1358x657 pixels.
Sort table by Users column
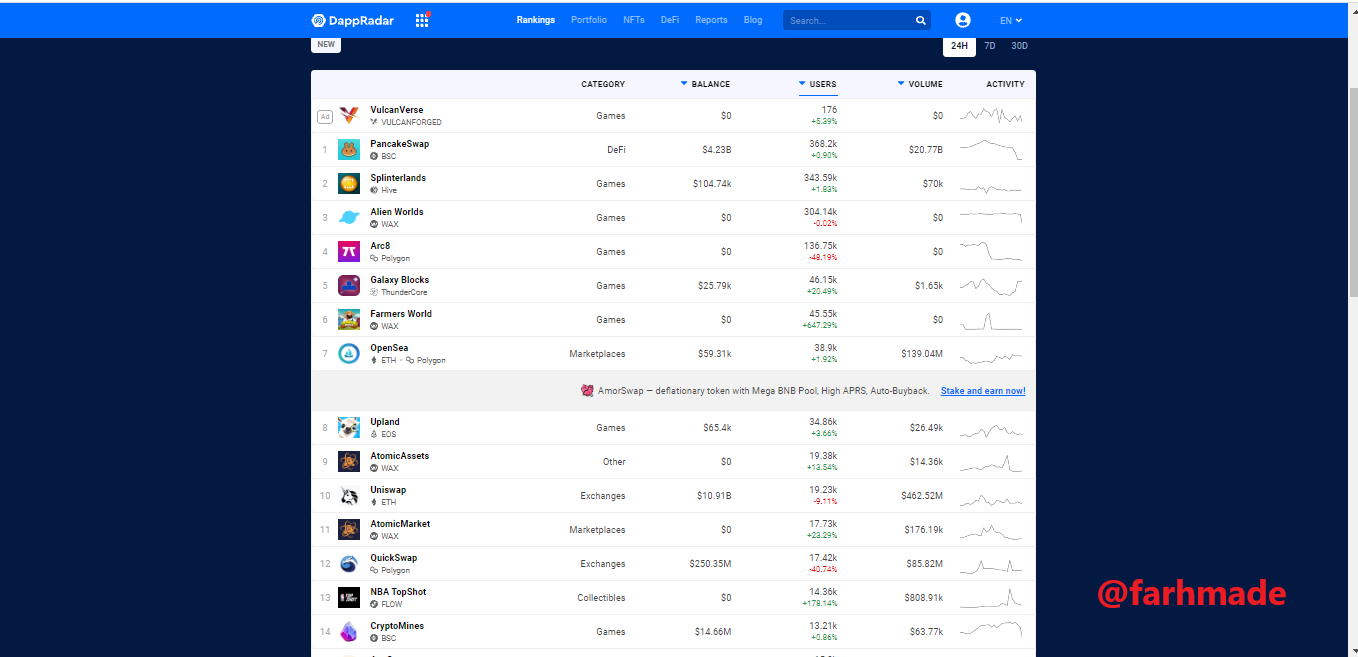coord(818,84)
